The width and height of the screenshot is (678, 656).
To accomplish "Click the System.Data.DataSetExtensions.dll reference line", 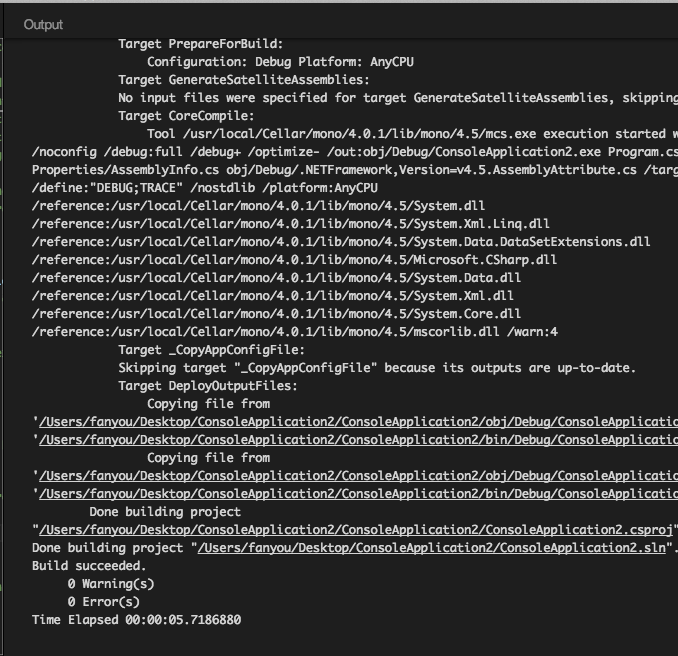I will [x=341, y=242].
